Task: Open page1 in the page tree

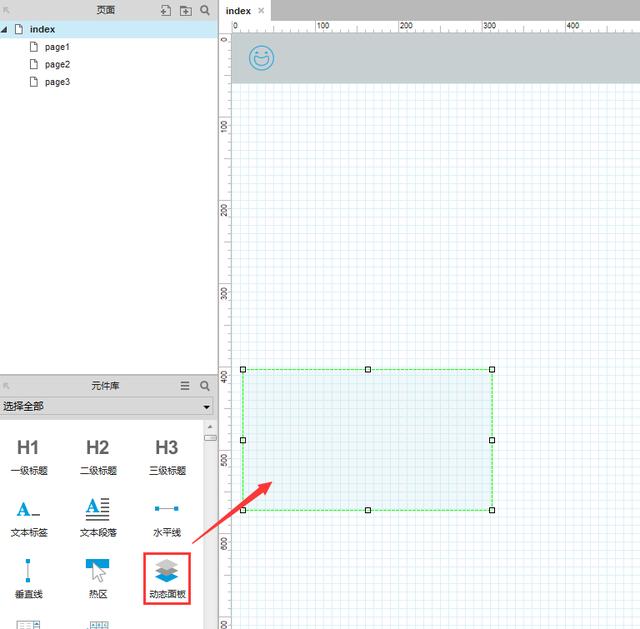Action: (x=57, y=47)
